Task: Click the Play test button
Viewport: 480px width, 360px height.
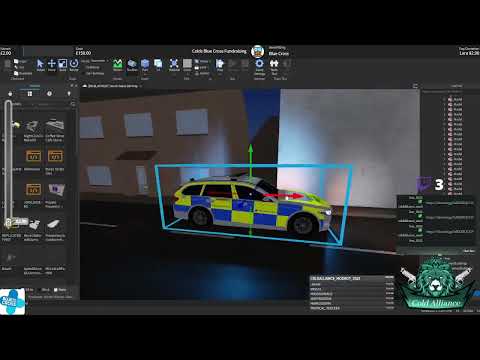Action: (220, 65)
